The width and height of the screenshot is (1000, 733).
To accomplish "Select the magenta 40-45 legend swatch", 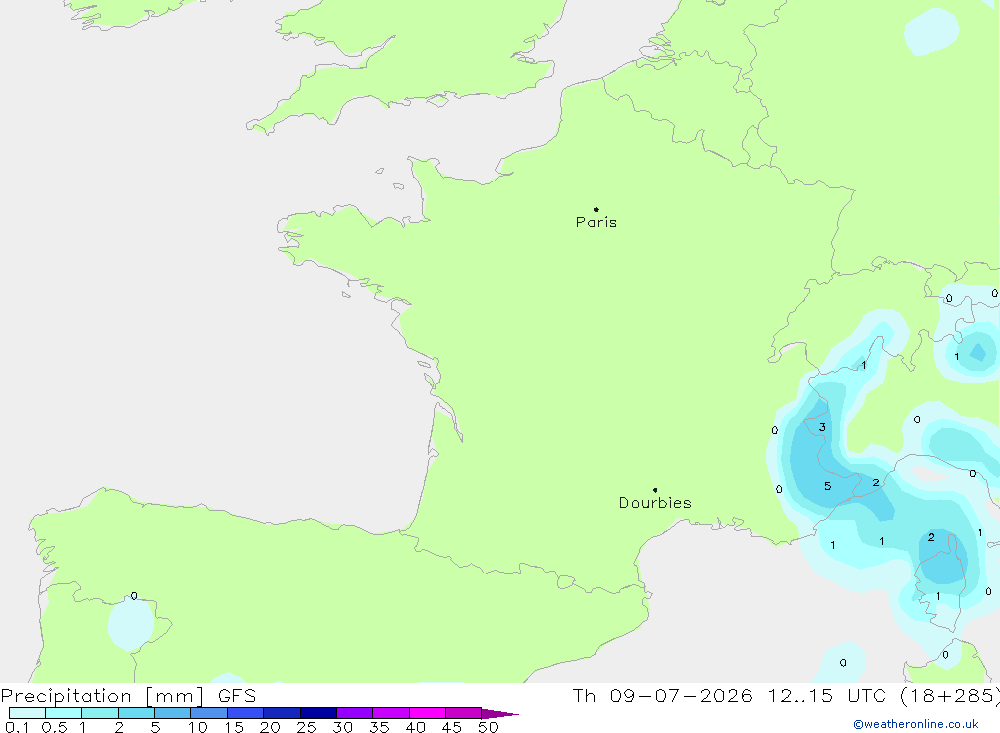I will pyautogui.click(x=427, y=713).
